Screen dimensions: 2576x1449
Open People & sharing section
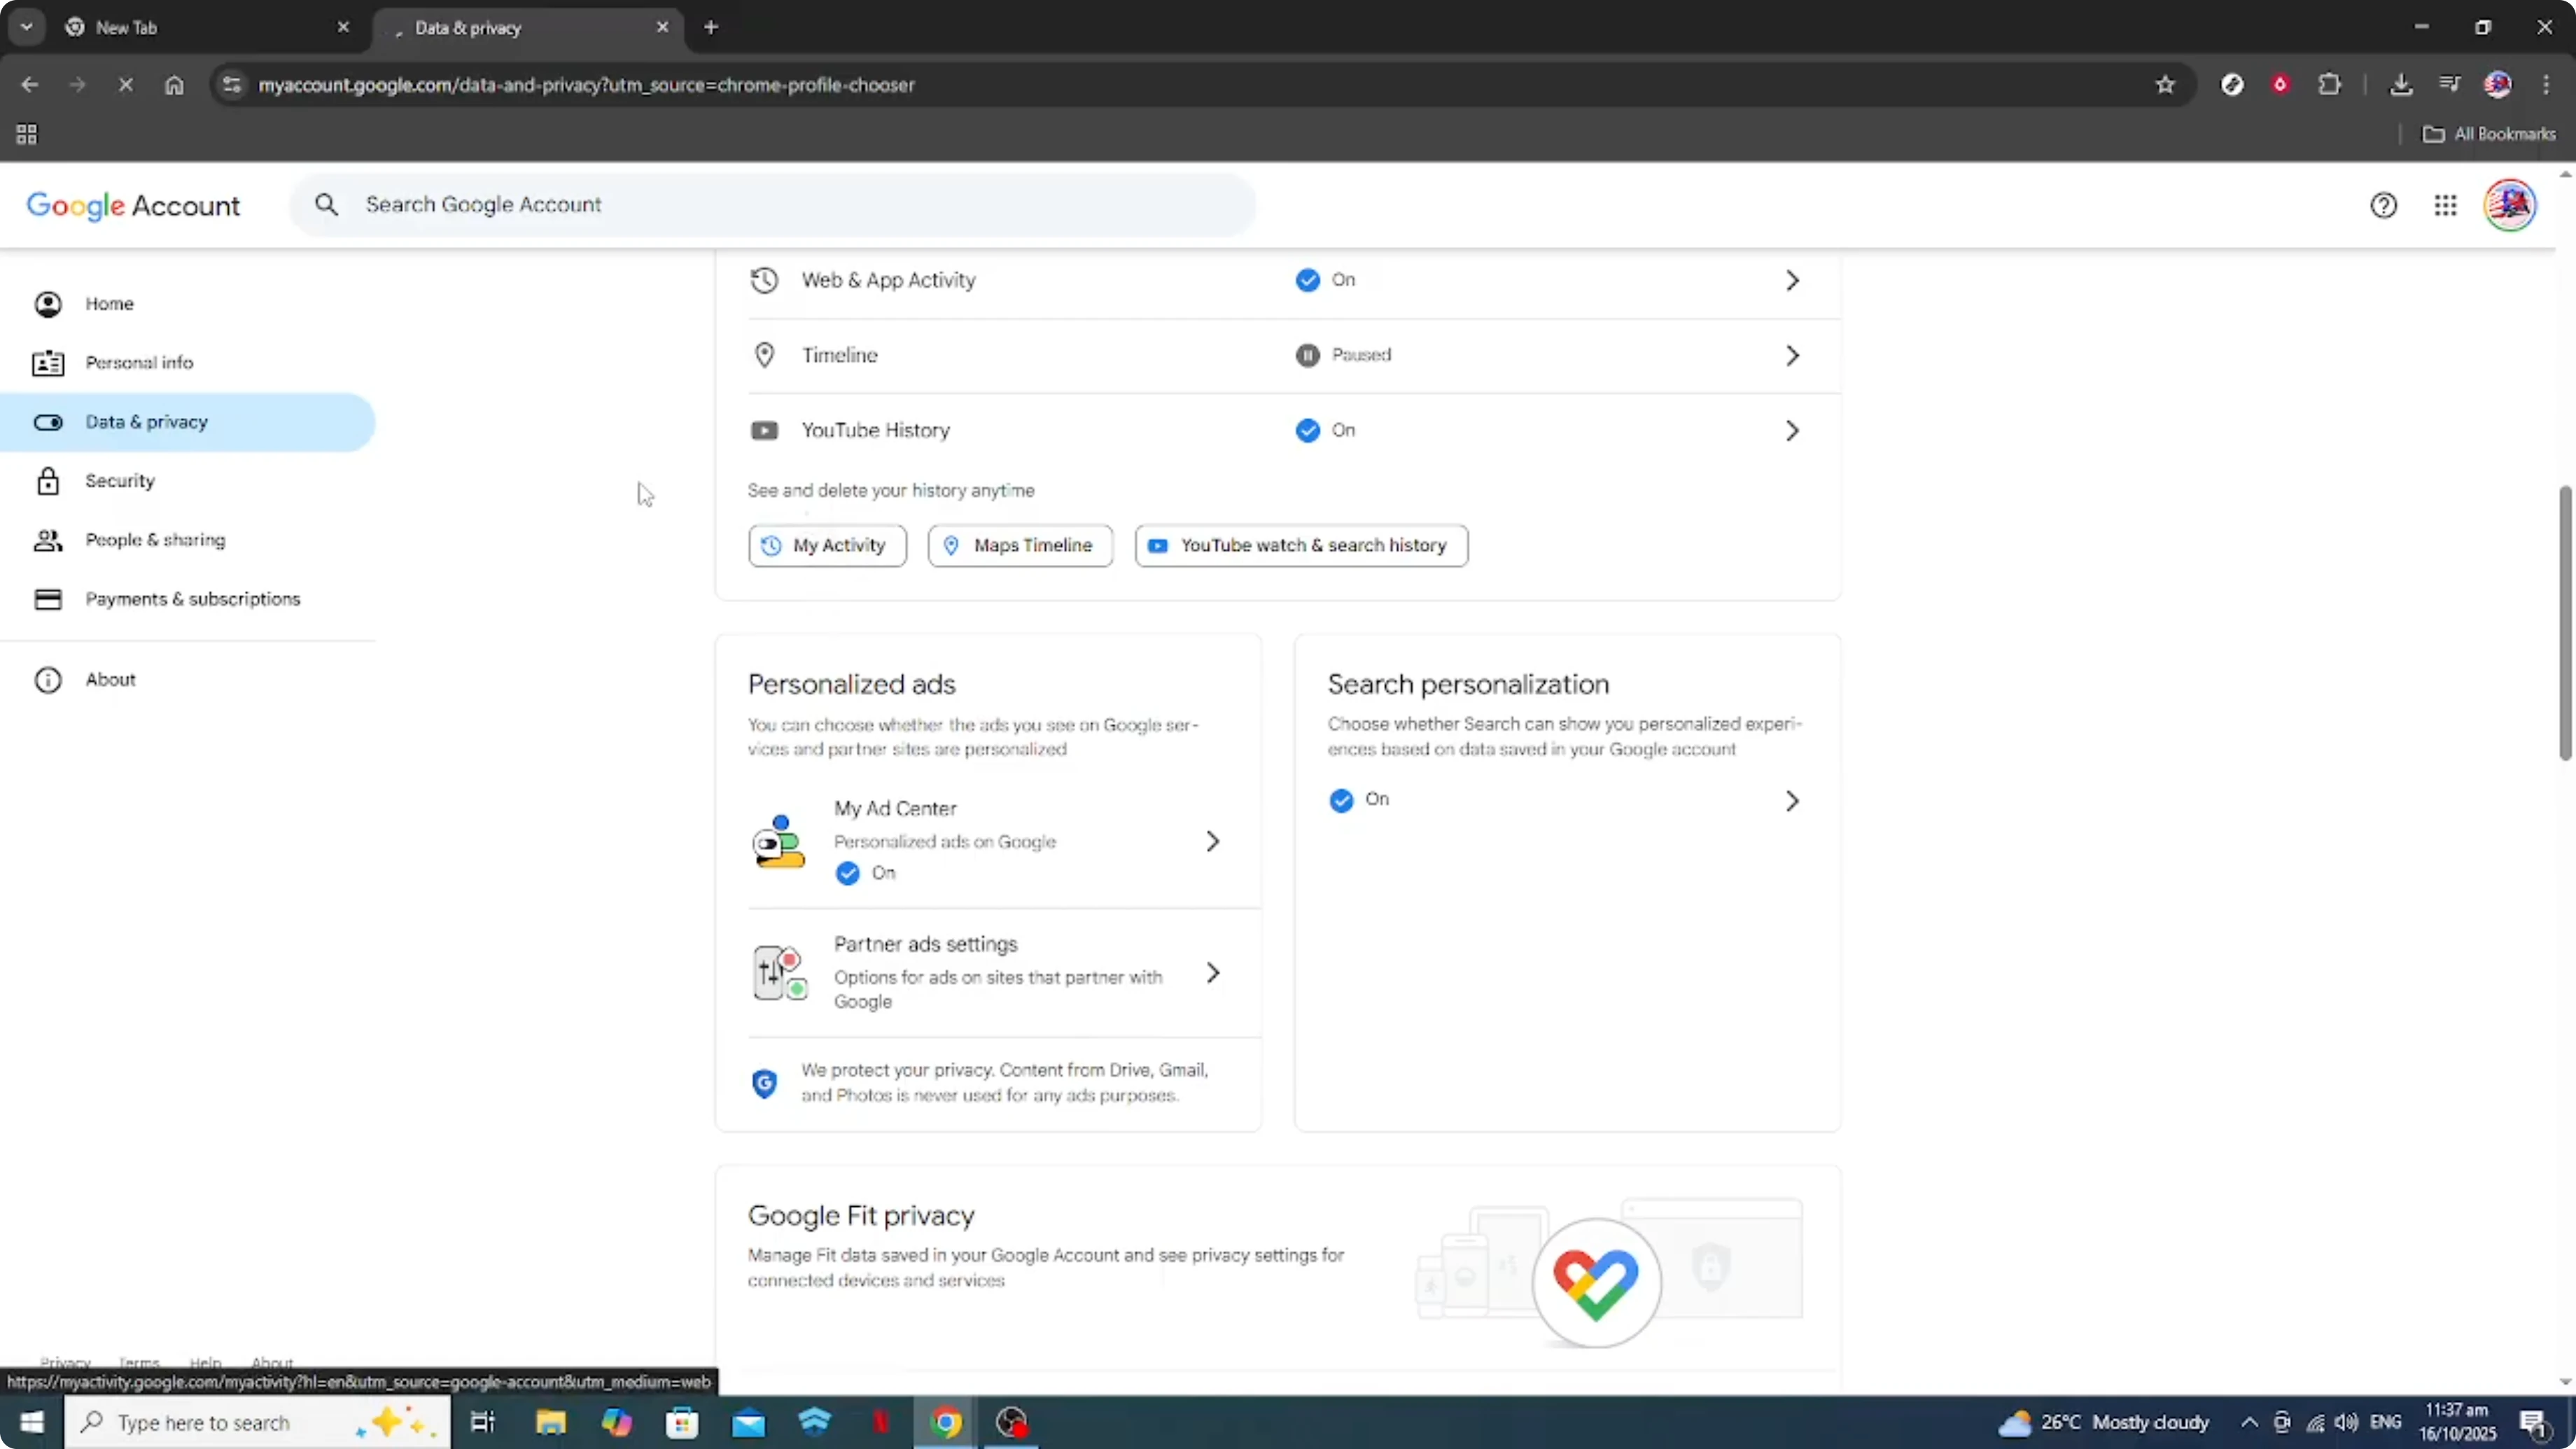click(x=188, y=540)
